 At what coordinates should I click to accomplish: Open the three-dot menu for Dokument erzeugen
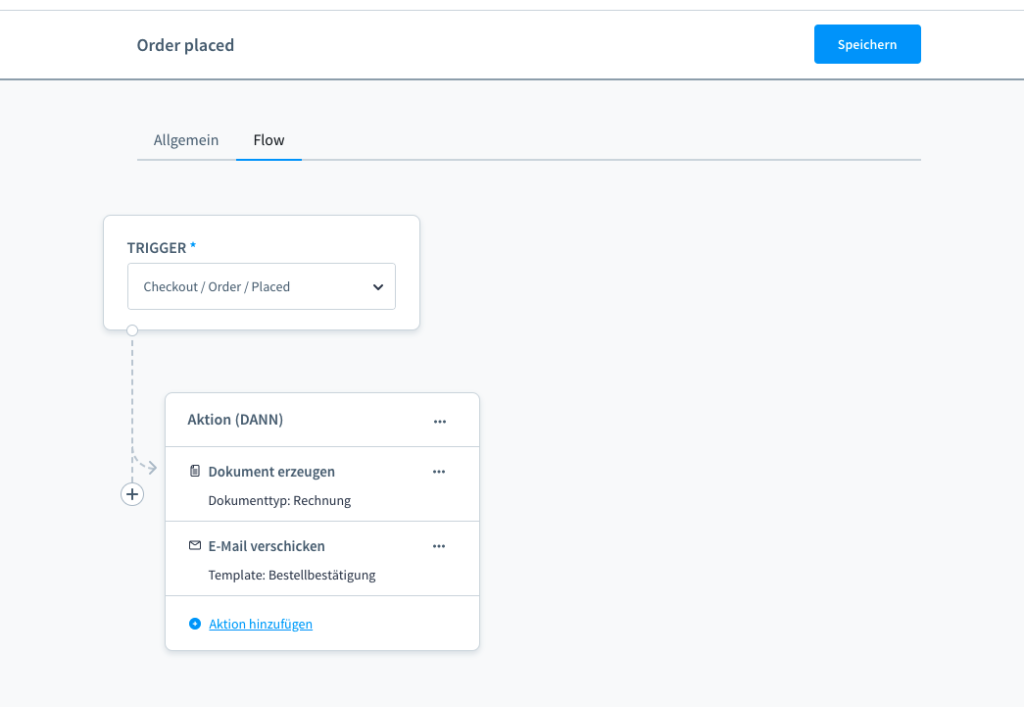tap(439, 472)
